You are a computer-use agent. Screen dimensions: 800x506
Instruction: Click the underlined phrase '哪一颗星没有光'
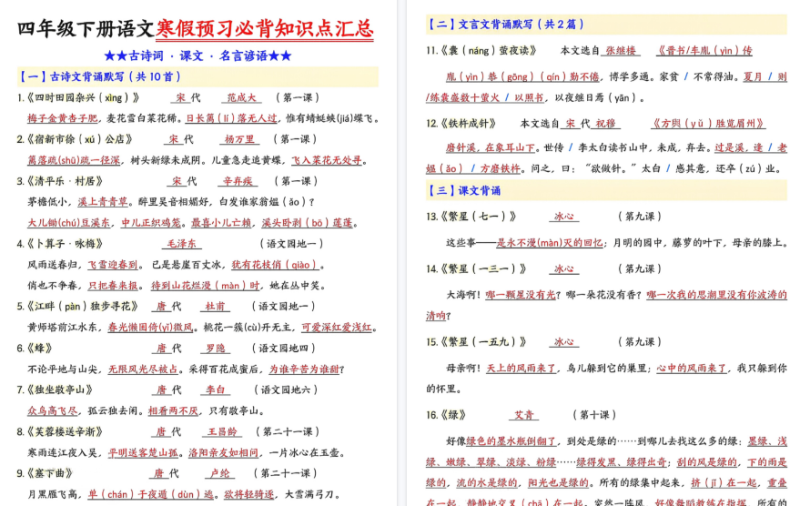coord(520,295)
